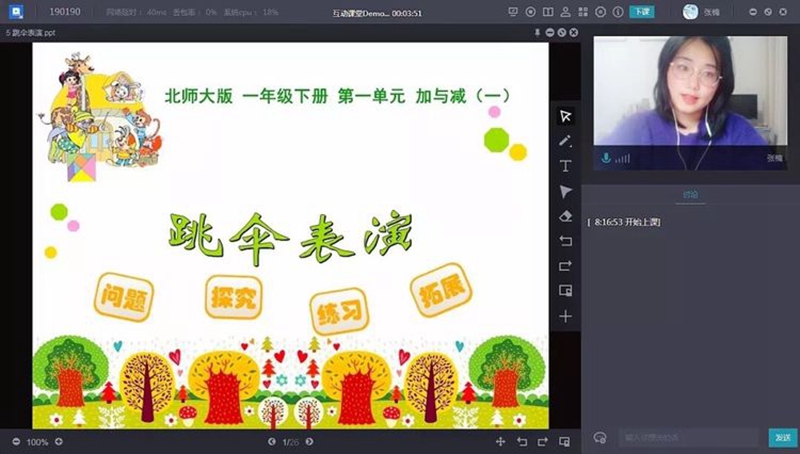Click the move pan icon in the bottom bar

coord(501,442)
